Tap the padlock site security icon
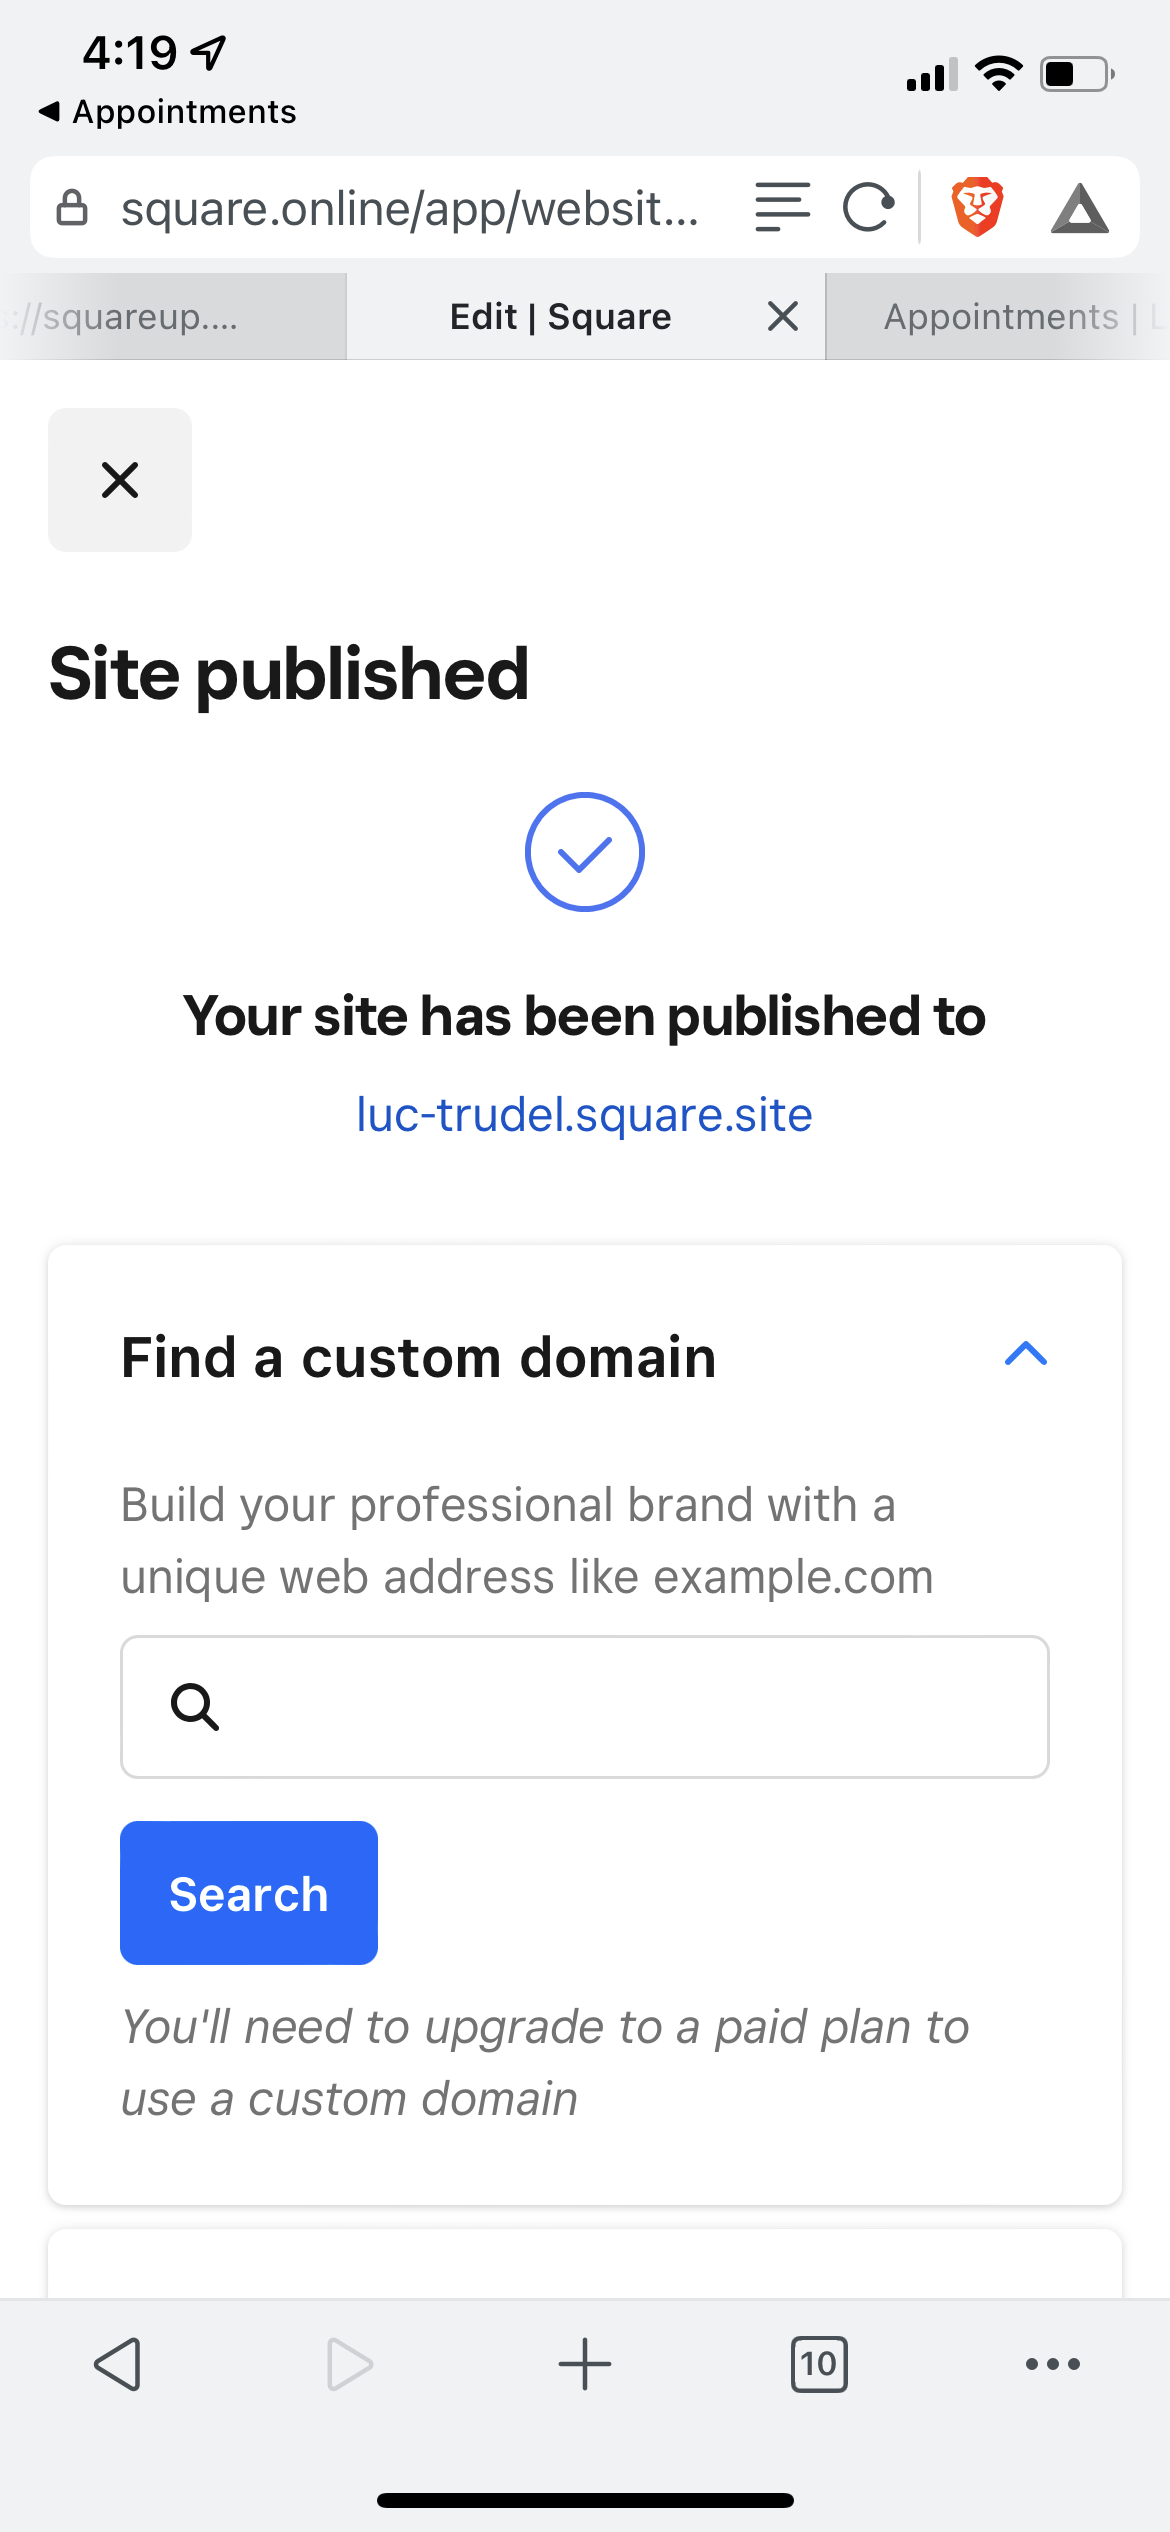The width and height of the screenshot is (1170, 2532). pyautogui.click(x=72, y=208)
